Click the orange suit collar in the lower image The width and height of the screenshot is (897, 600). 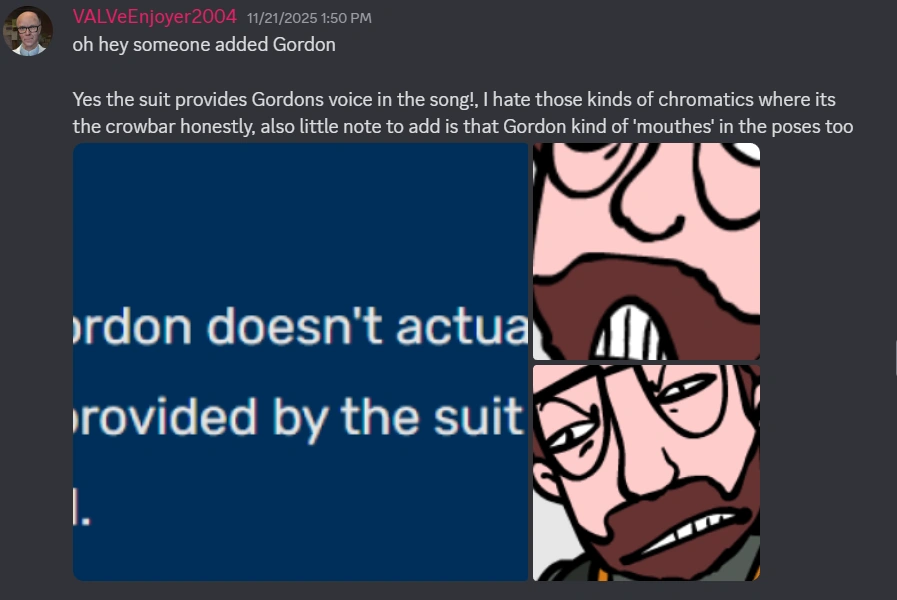click(602, 574)
